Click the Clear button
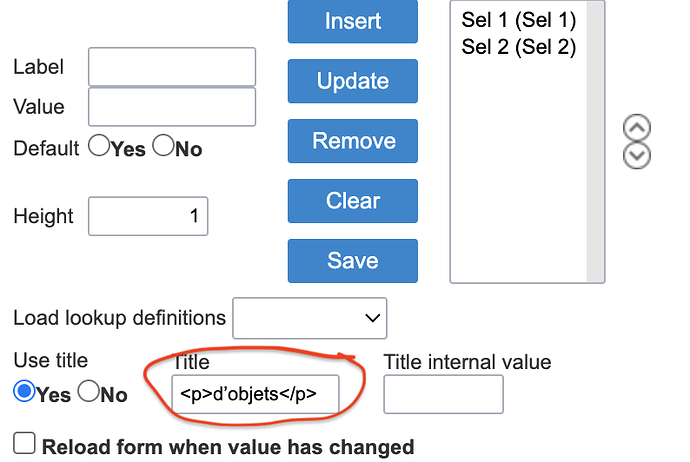 click(353, 201)
